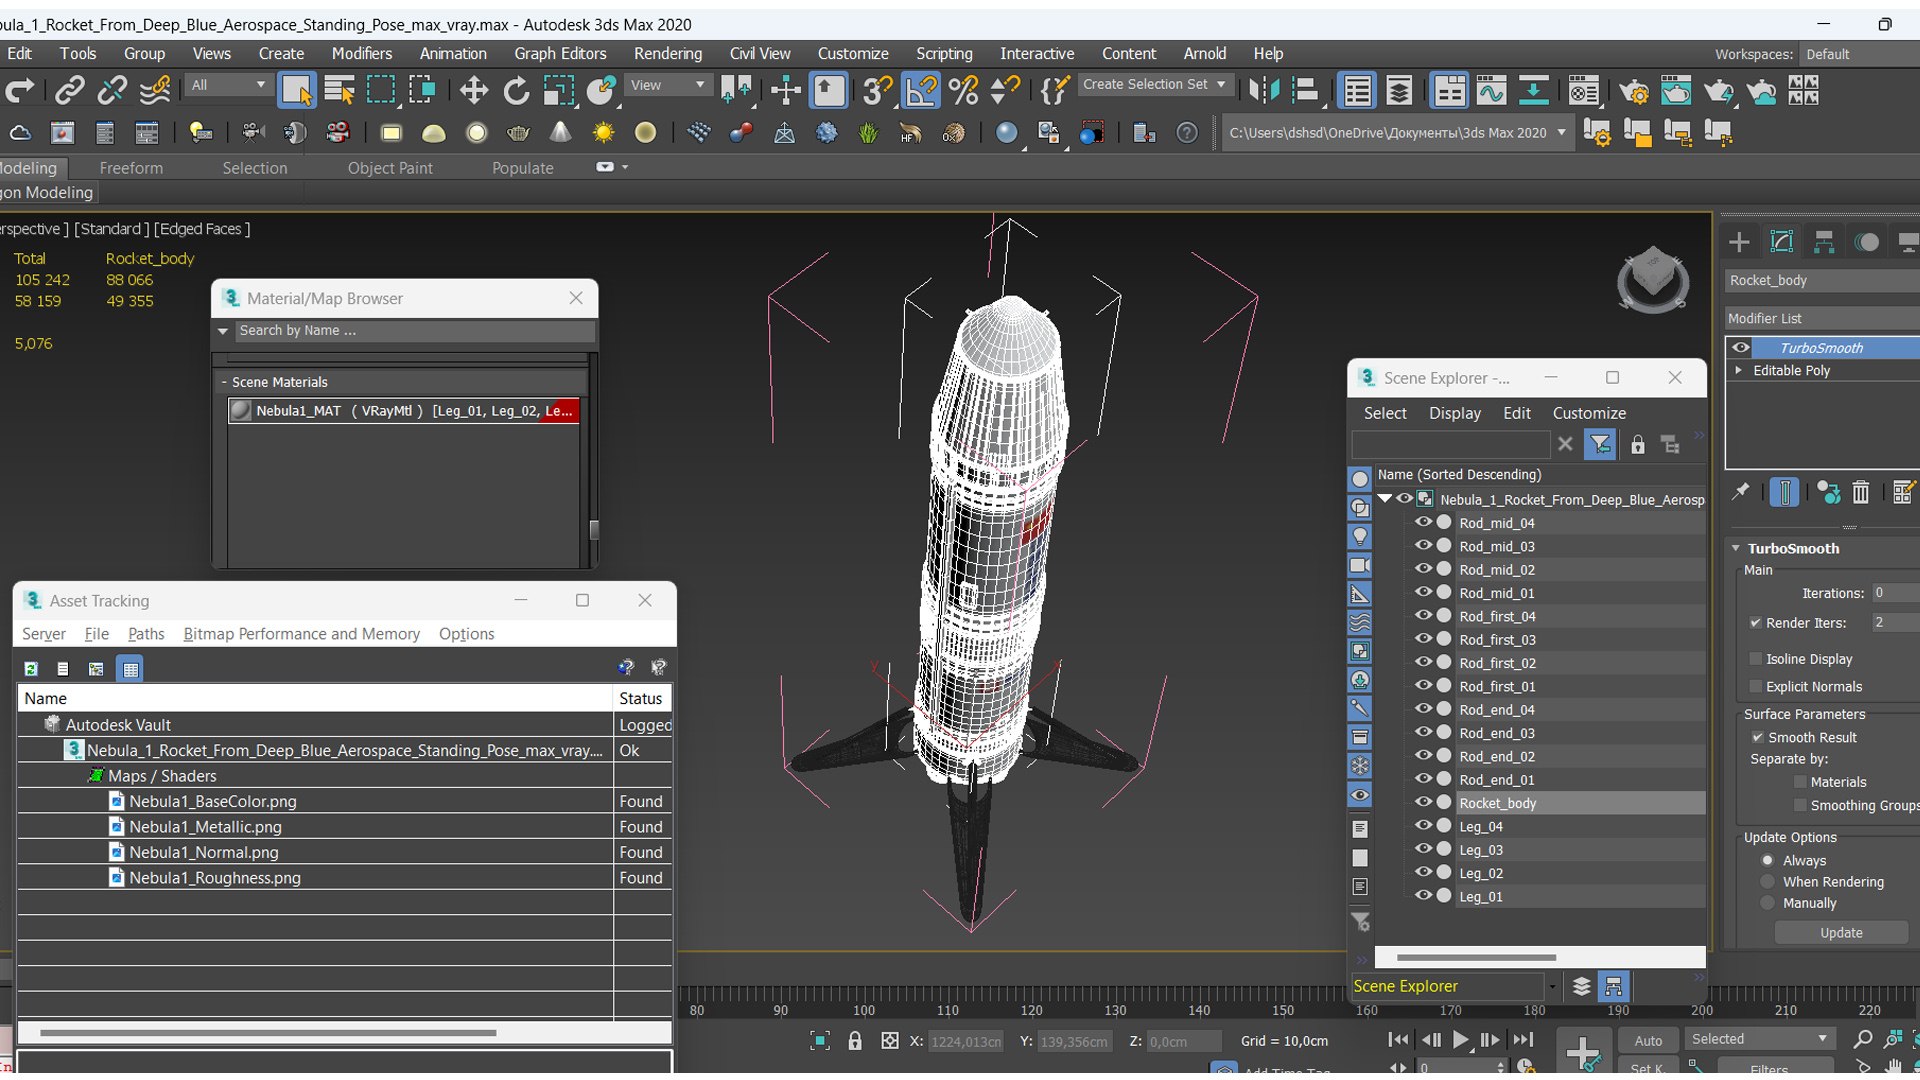Click the Material Browser vertical scrollbar
Image resolution: width=1920 pixels, height=1080 pixels.
pos(594,529)
